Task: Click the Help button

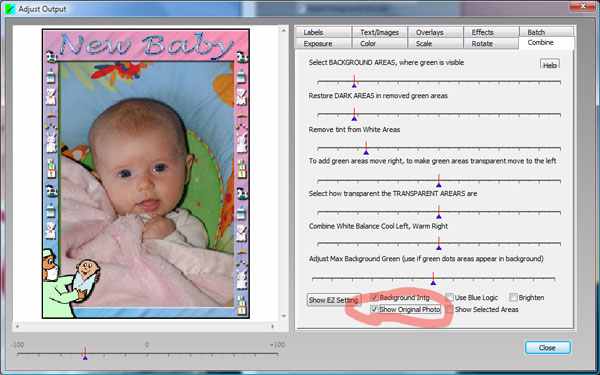Action: [x=550, y=64]
